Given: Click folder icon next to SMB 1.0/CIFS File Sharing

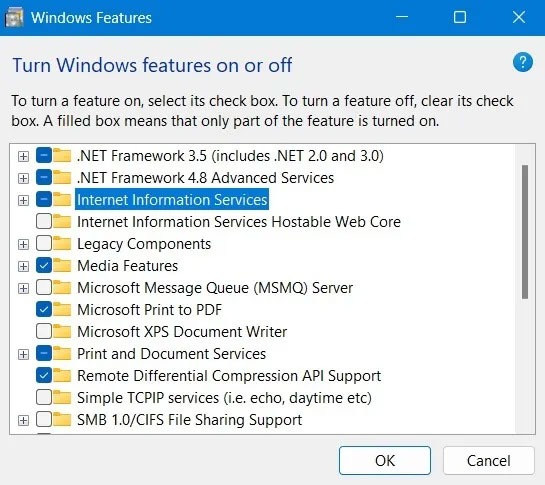Looking at the screenshot, I should 63,420.
